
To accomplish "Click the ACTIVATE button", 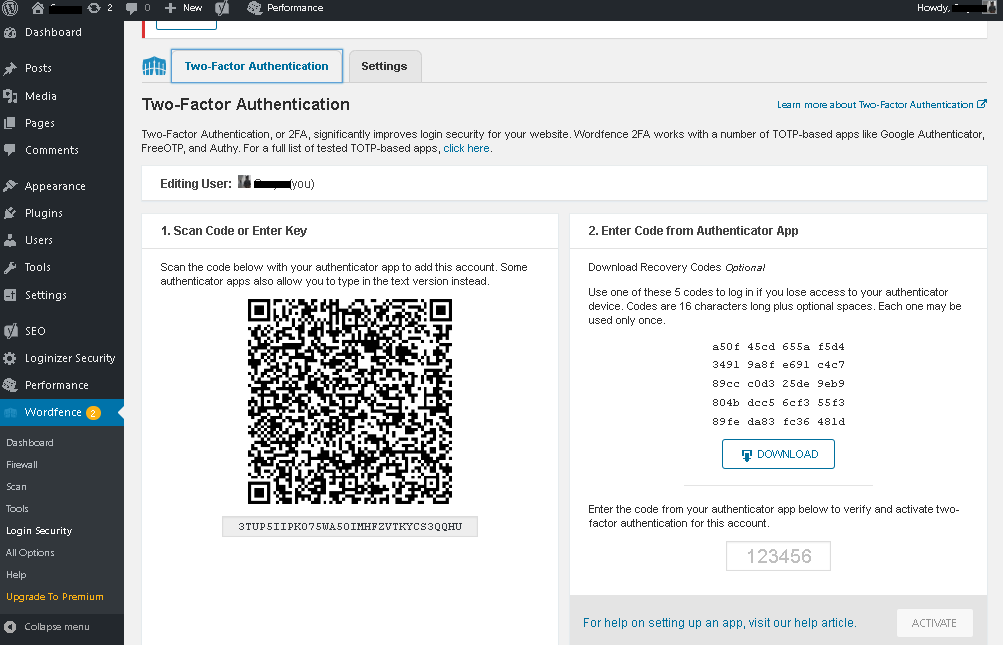I will coord(935,623).
